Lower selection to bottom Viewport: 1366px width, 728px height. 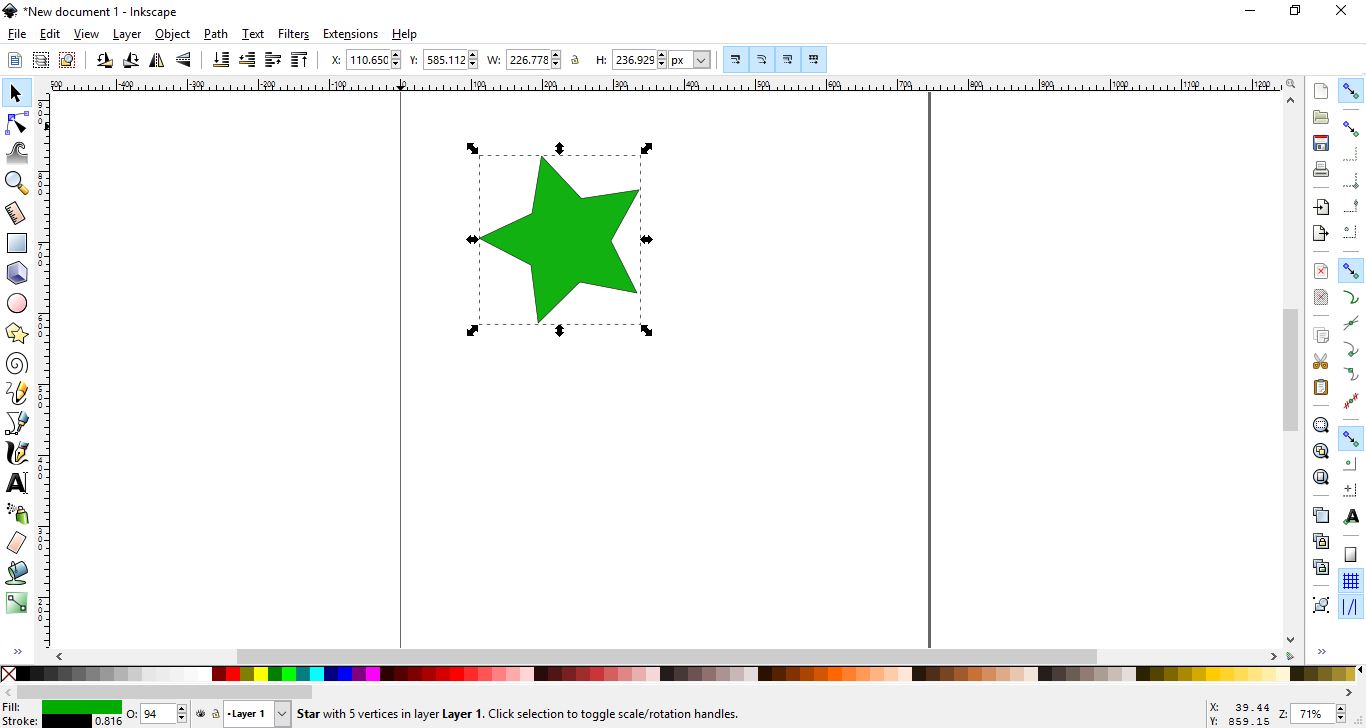click(221, 60)
